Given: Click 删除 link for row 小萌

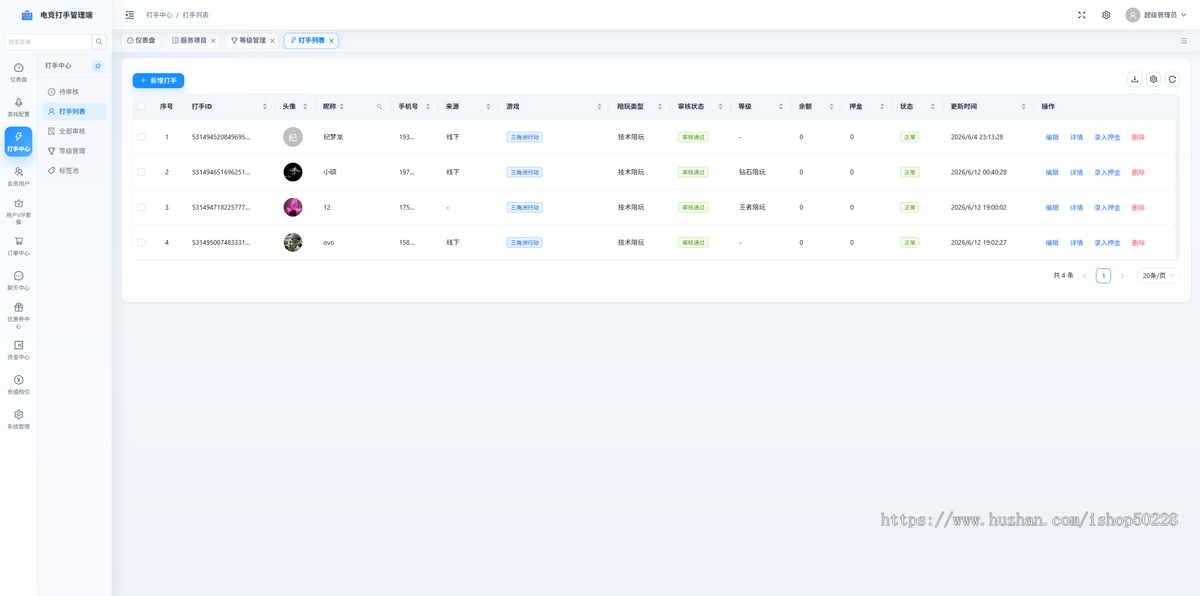Looking at the screenshot, I should point(1138,172).
